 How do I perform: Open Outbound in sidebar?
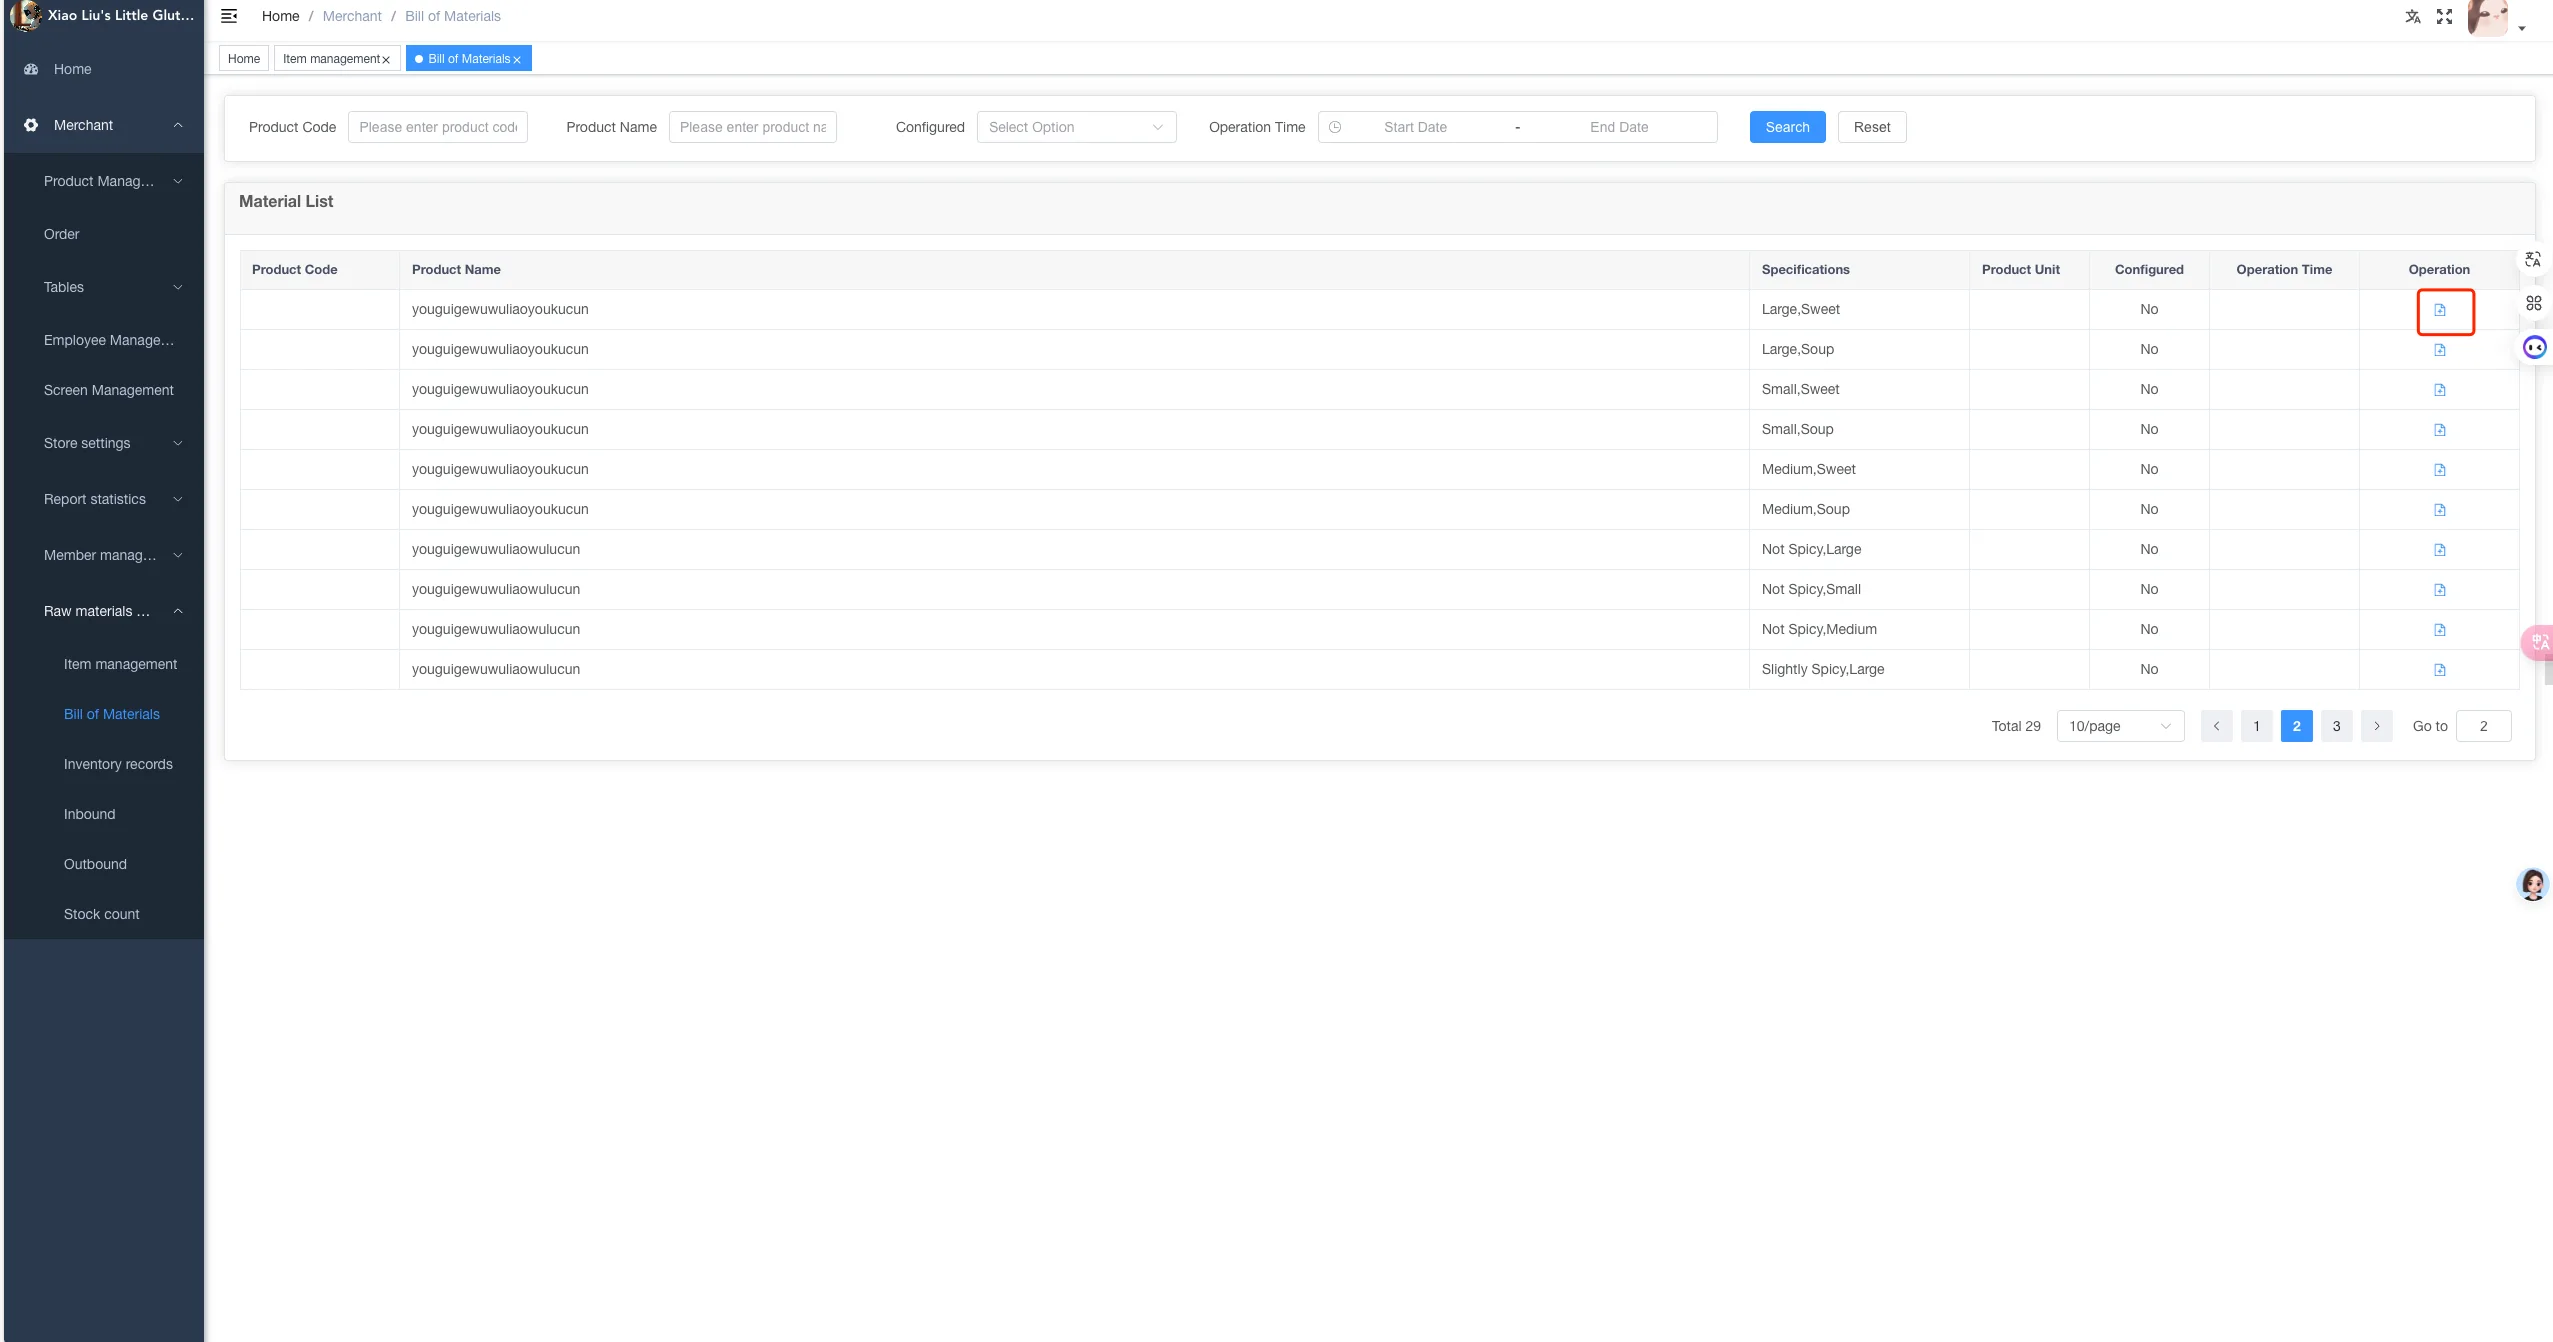coord(95,864)
